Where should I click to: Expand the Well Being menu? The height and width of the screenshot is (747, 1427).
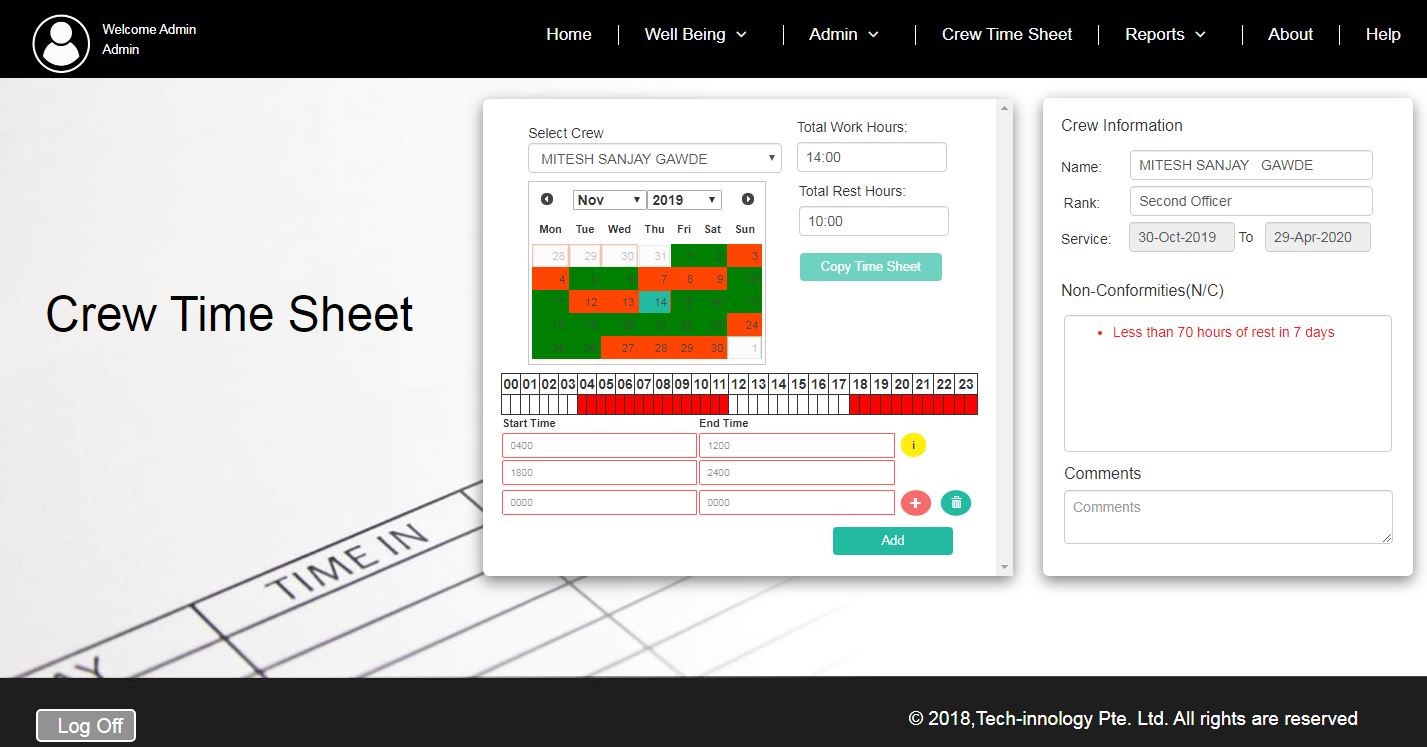coord(695,34)
